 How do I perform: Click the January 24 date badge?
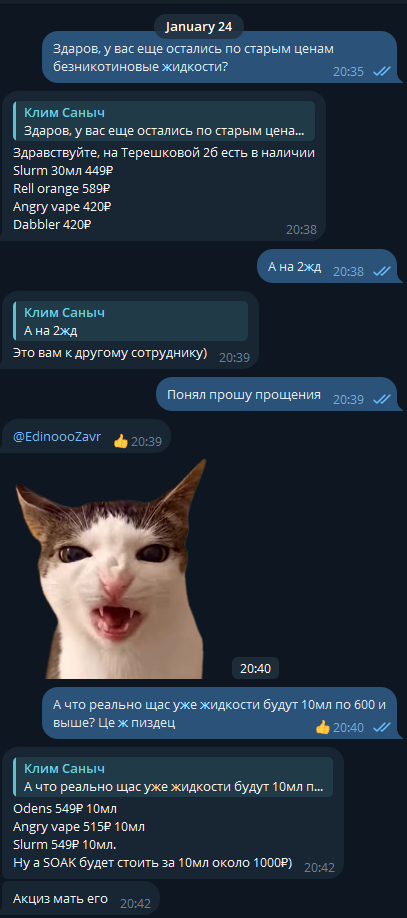(199, 27)
